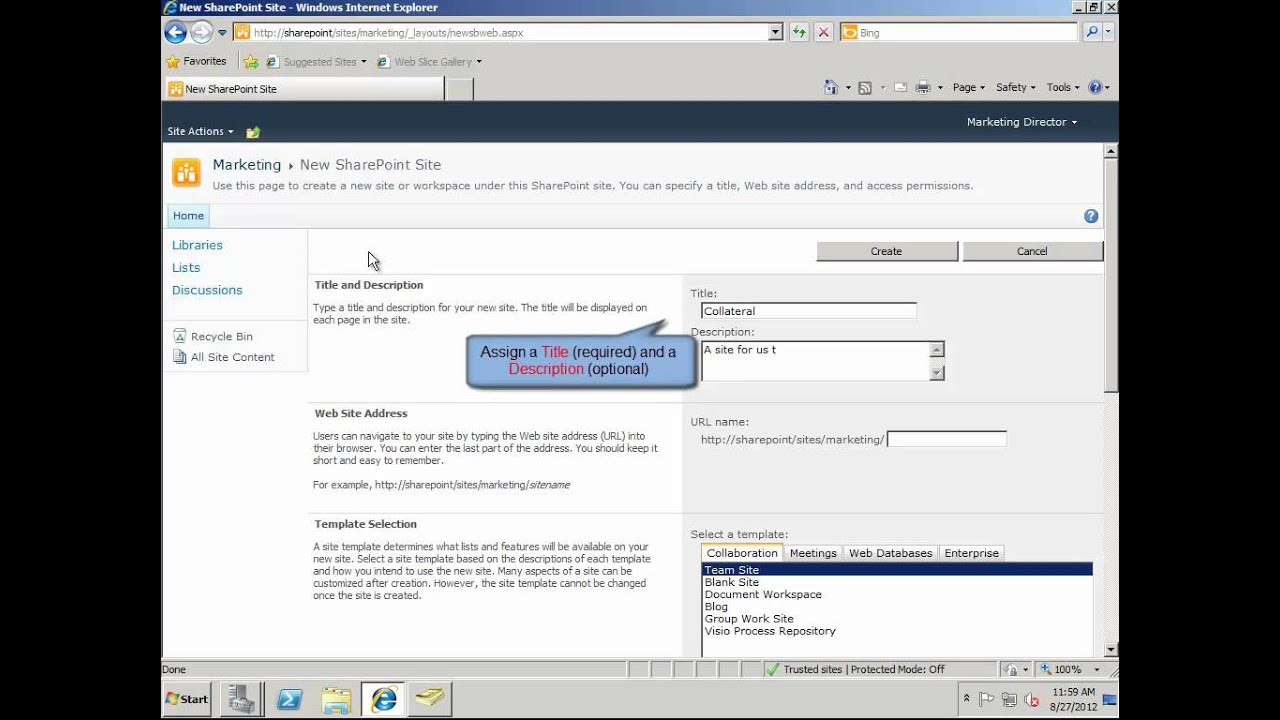Click the Cancel button

(x=1032, y=251)
